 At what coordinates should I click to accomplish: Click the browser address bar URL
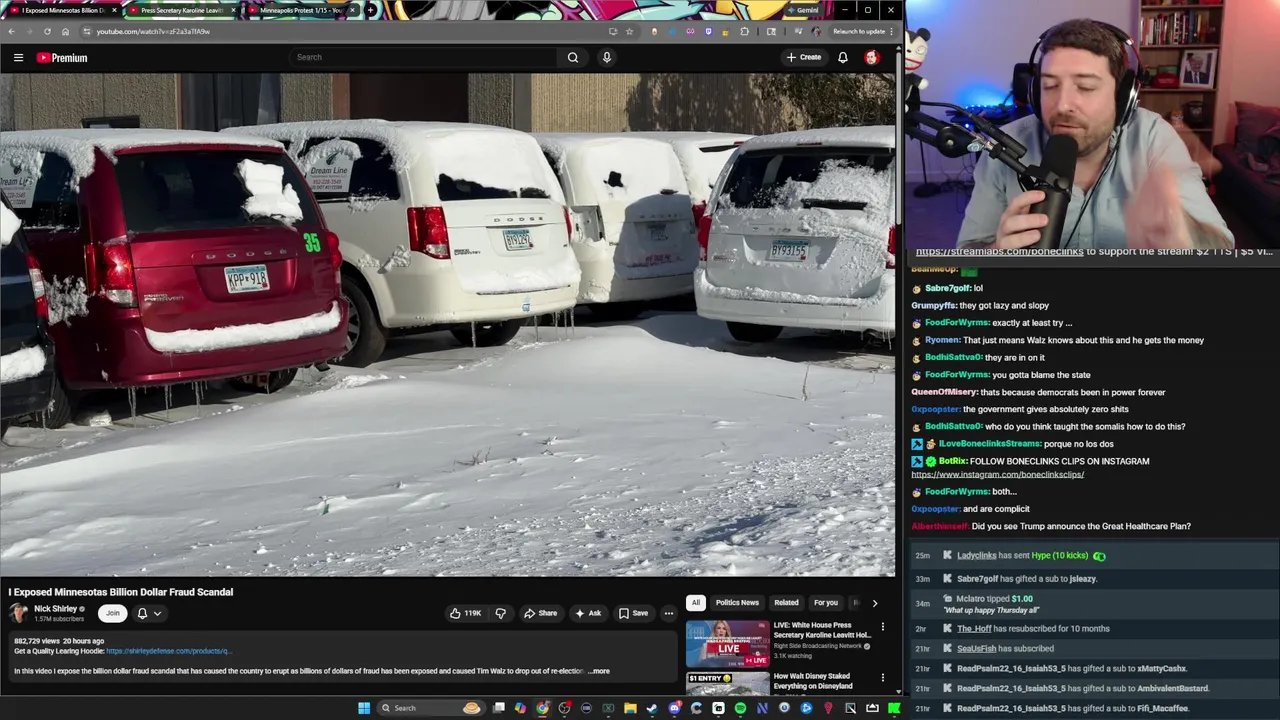(153, 31)
